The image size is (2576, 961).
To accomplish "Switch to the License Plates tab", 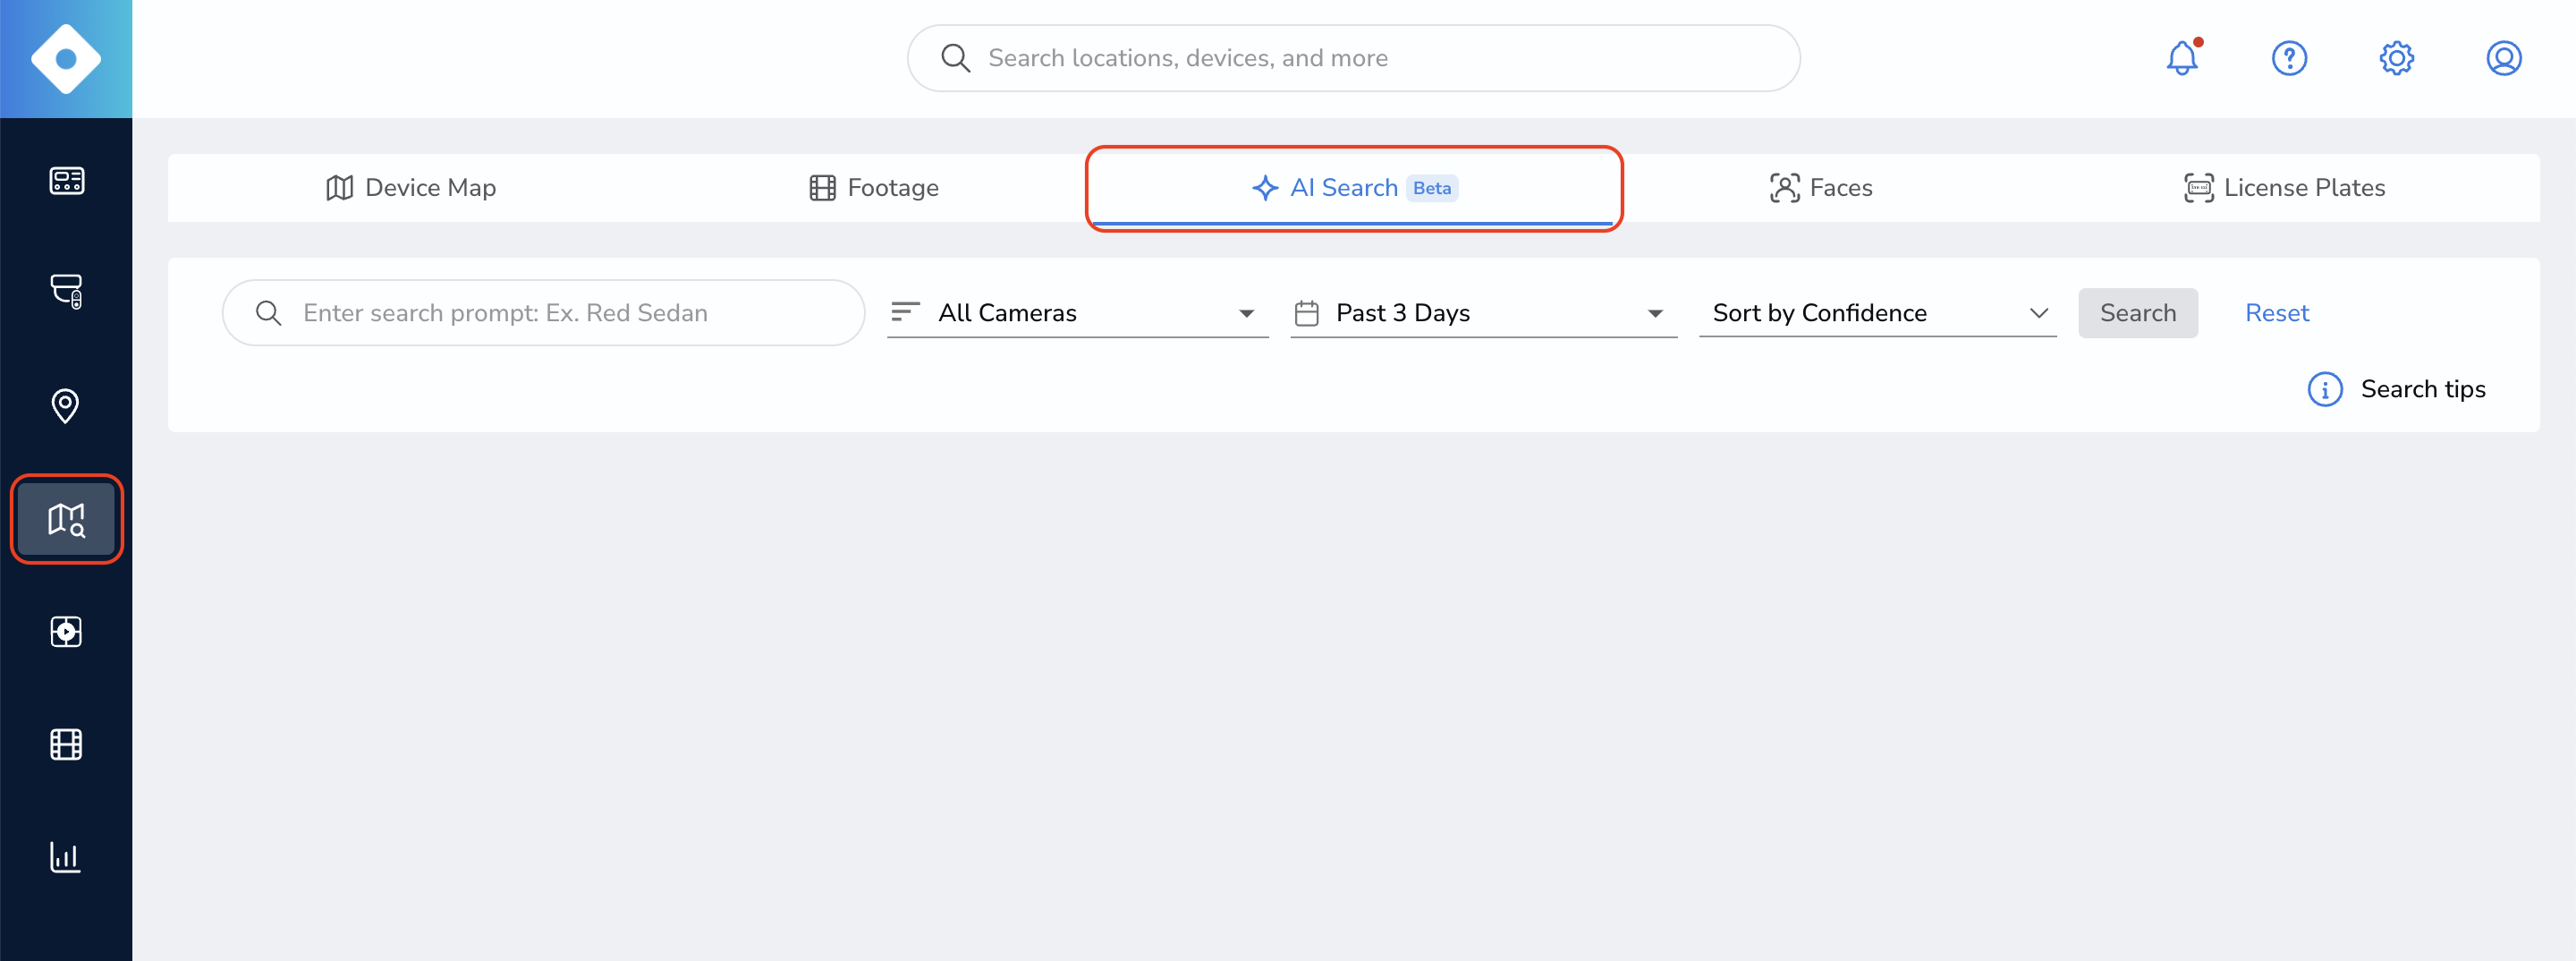I will click(x=2284, y=188).
